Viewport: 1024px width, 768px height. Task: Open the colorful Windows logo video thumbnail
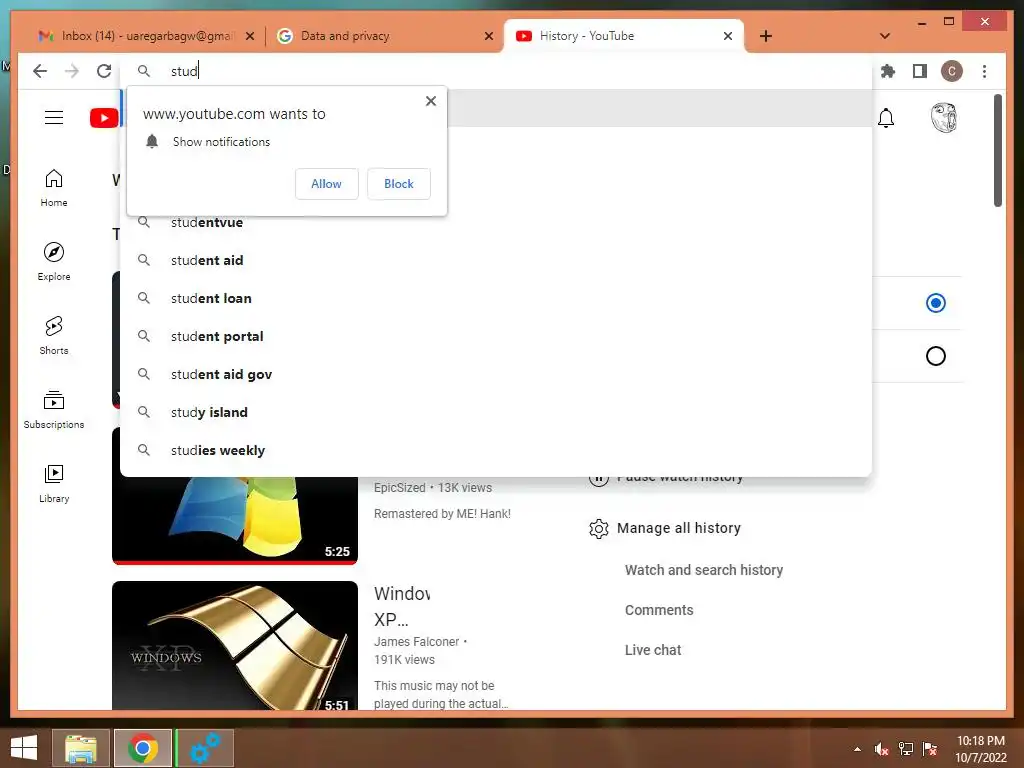point(235,520)
